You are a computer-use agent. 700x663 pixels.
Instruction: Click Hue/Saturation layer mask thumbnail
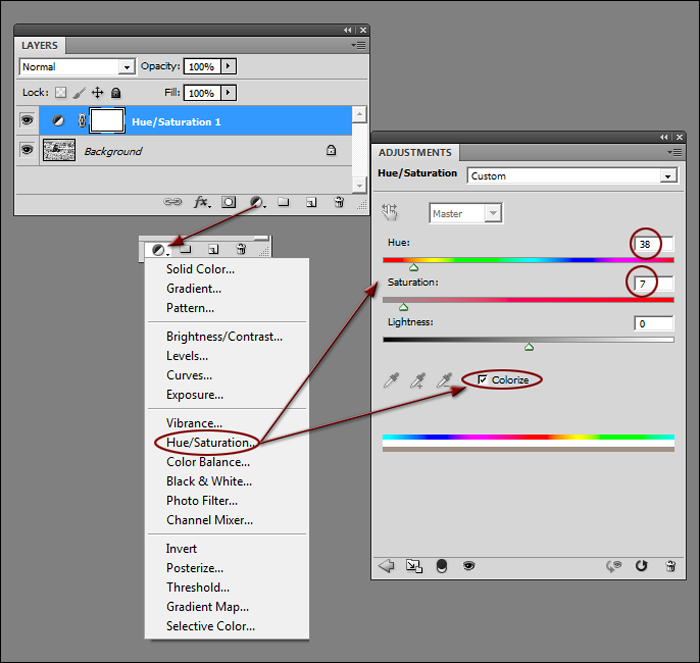point(107,121)
